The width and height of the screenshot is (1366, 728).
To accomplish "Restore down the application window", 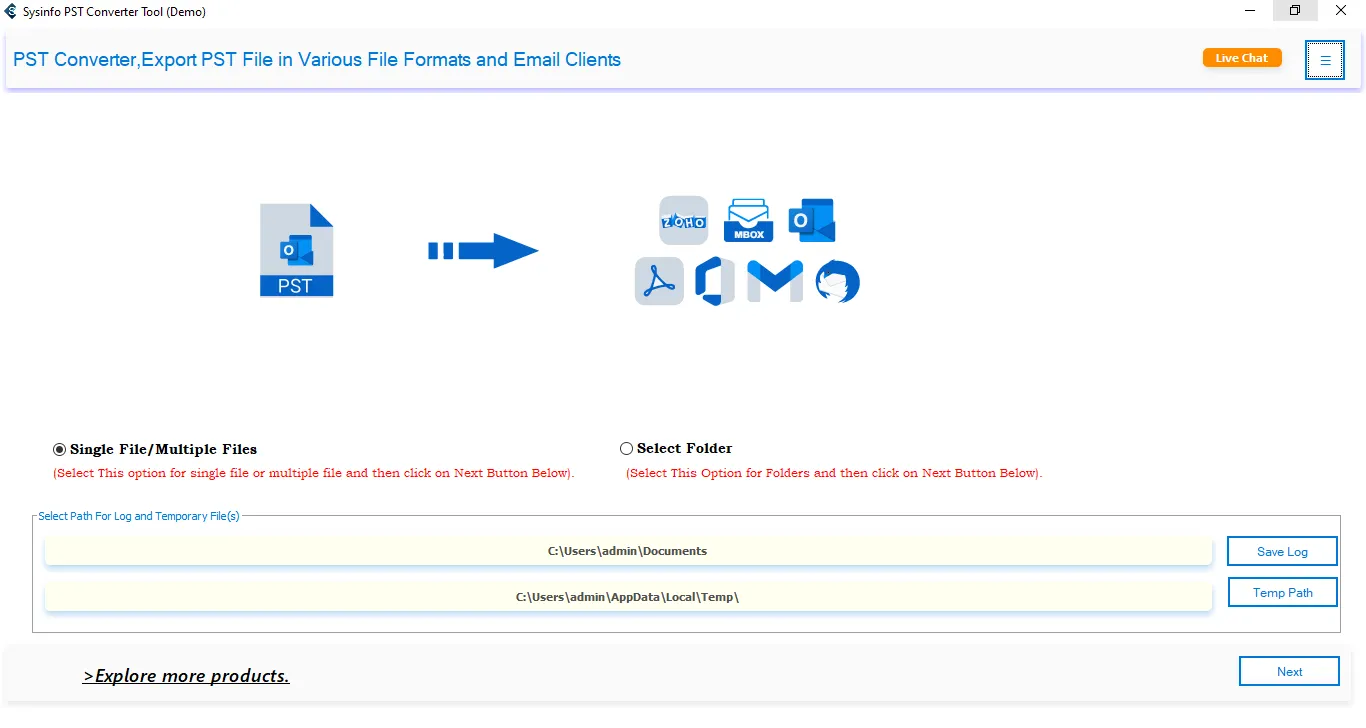I will pyautogui.click(x=1295, y=10).
